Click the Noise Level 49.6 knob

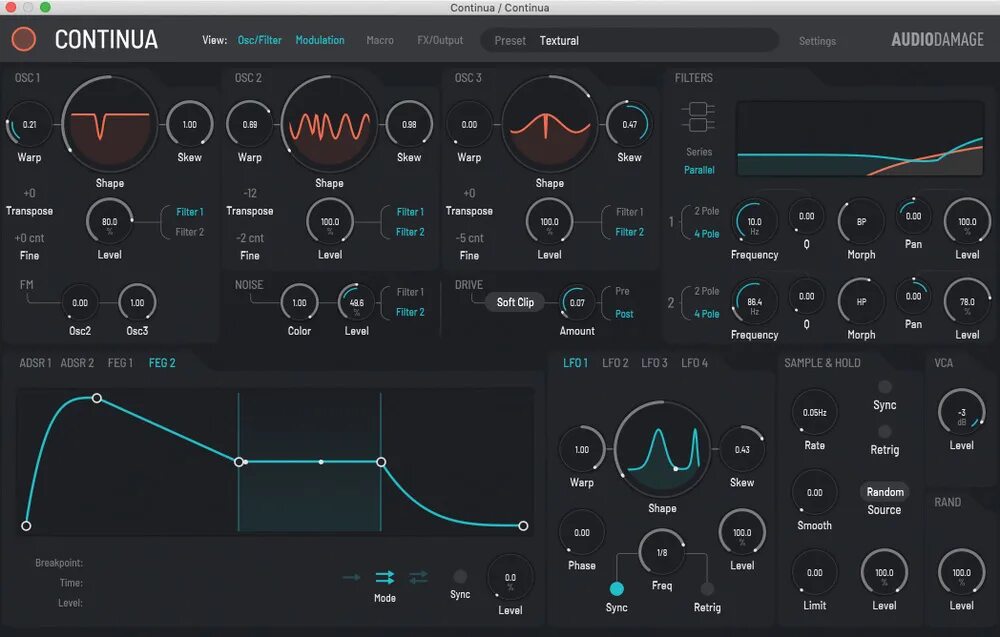tap(357, 302)
